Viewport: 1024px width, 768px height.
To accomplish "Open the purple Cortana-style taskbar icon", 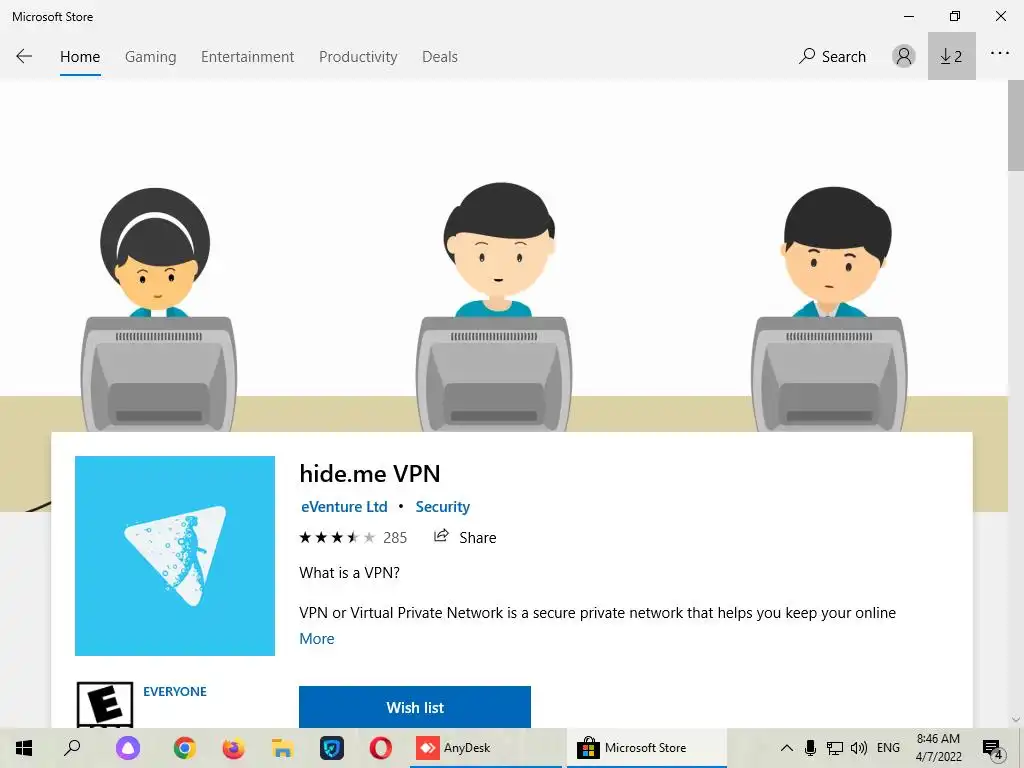I will (x=128, y=748).
